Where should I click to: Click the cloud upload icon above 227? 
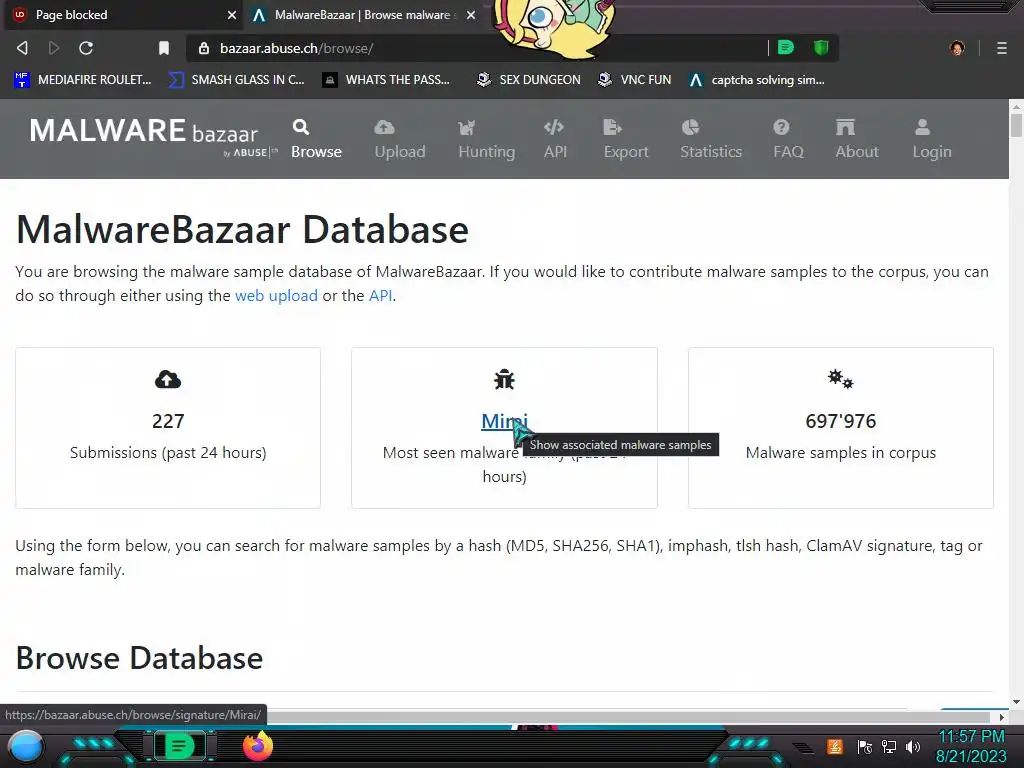click(168, 379)
